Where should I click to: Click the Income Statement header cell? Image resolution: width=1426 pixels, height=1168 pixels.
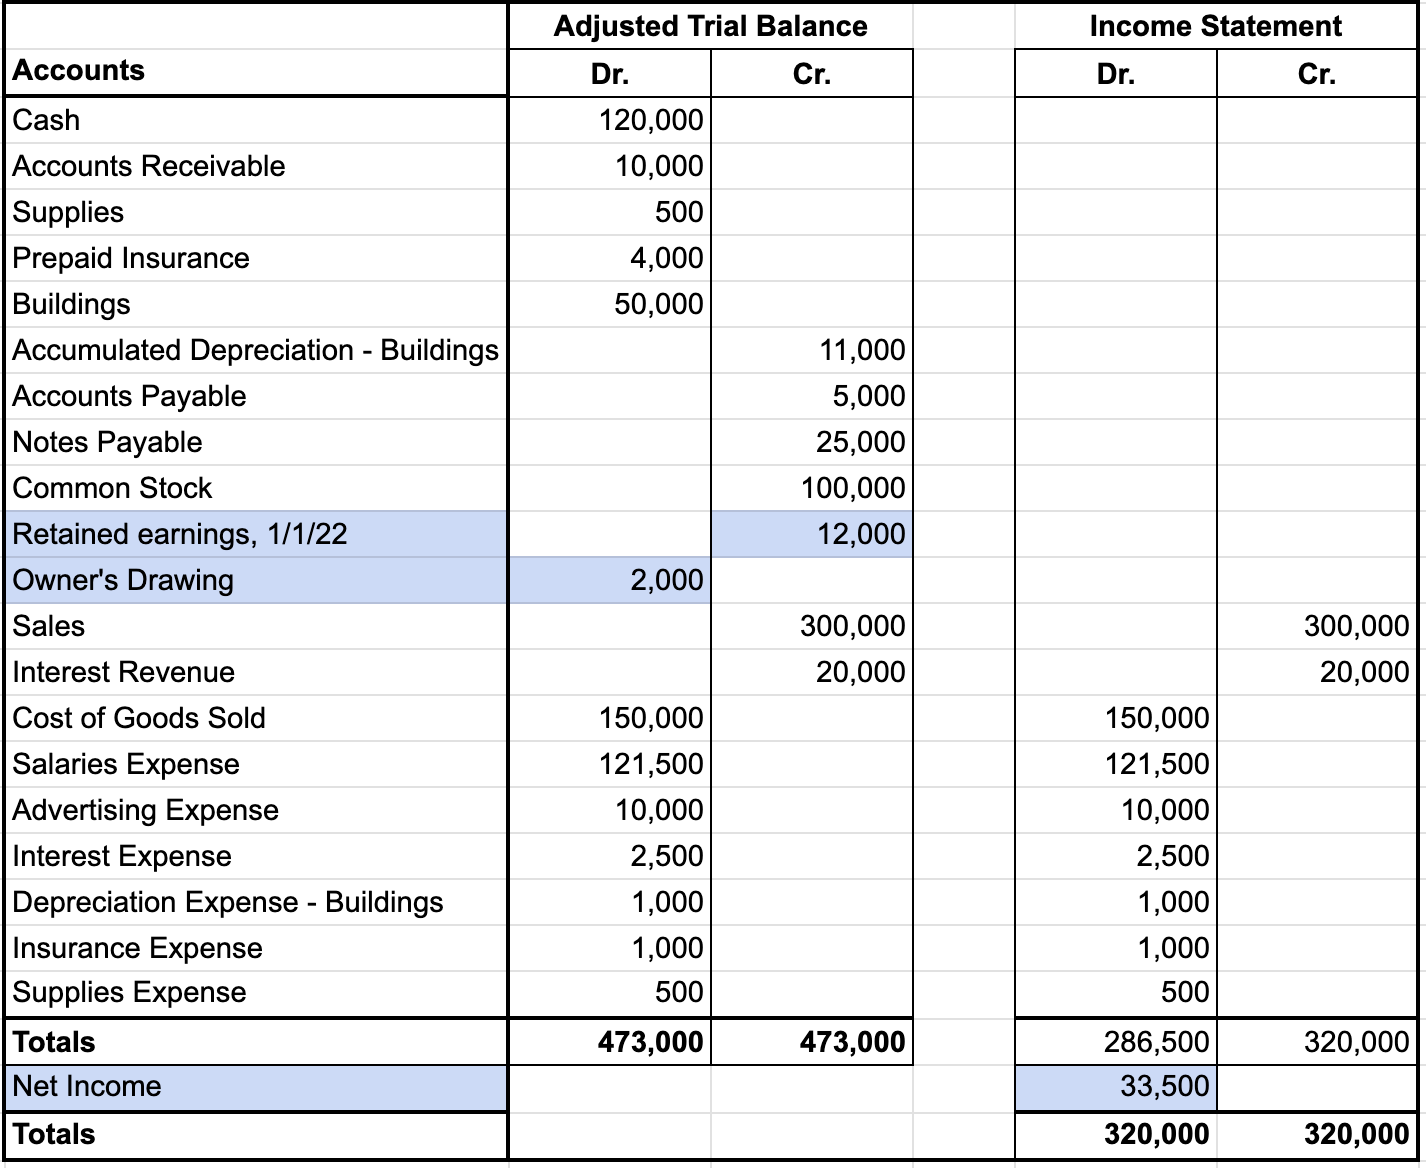(1215, 26)
